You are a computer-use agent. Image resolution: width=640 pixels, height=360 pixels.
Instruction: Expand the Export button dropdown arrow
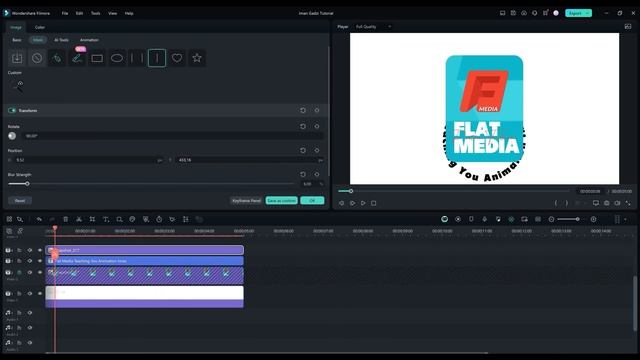pyautogui.click(x=587, y=13)
